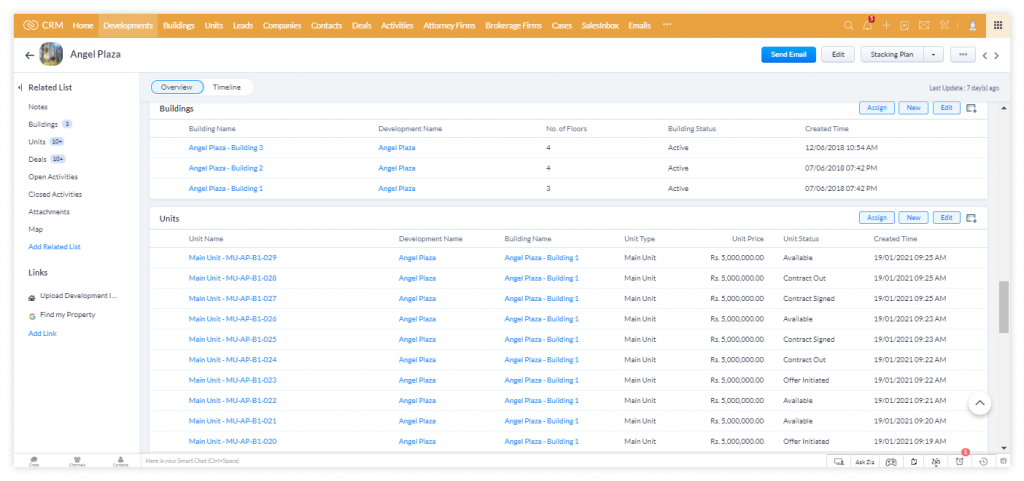Click Add Related List link

54,247
